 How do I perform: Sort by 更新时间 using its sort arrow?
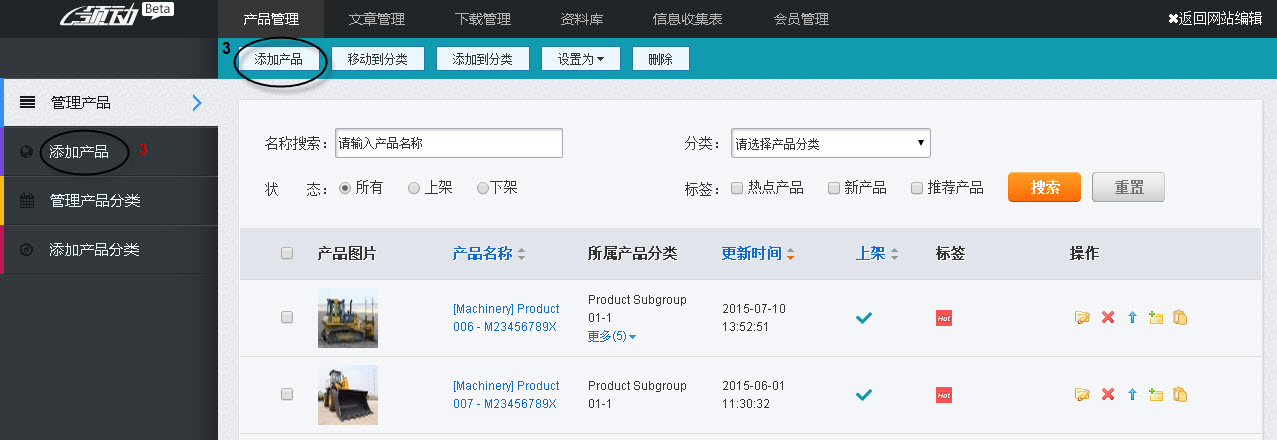(x=791, y=254)
